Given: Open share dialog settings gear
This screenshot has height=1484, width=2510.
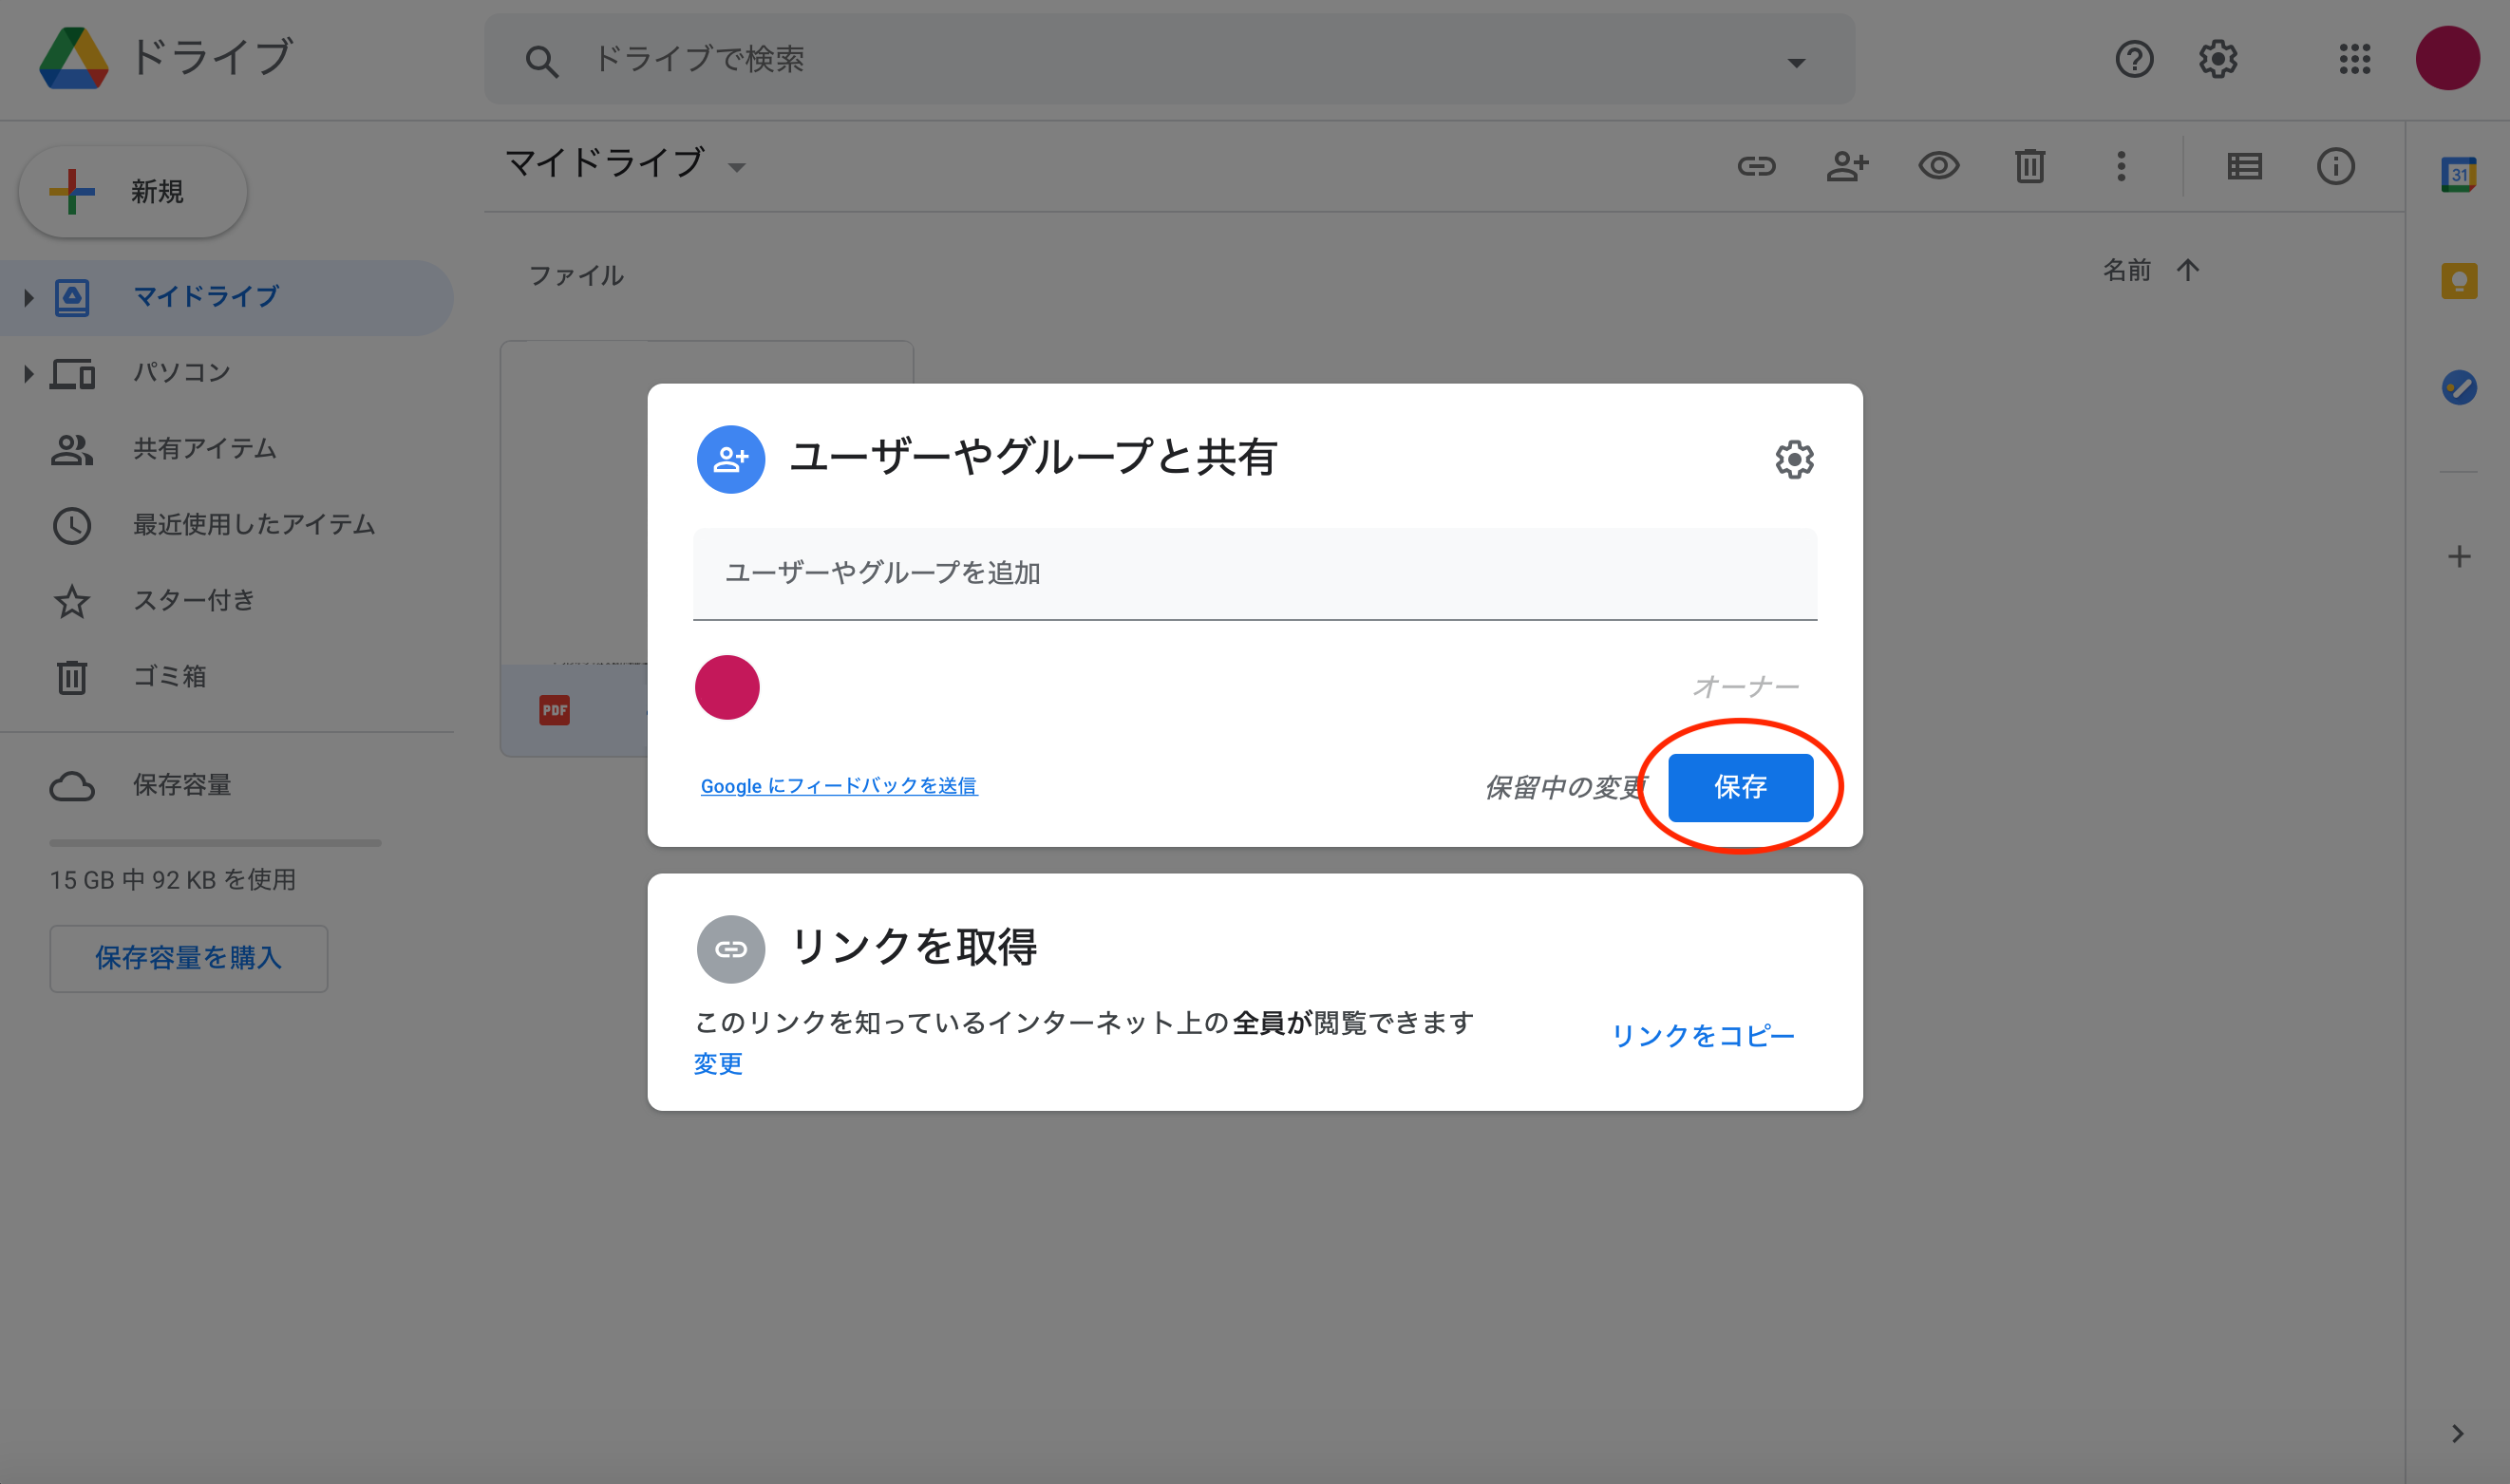Looking at the screenshot, I should coord(1794,459).
